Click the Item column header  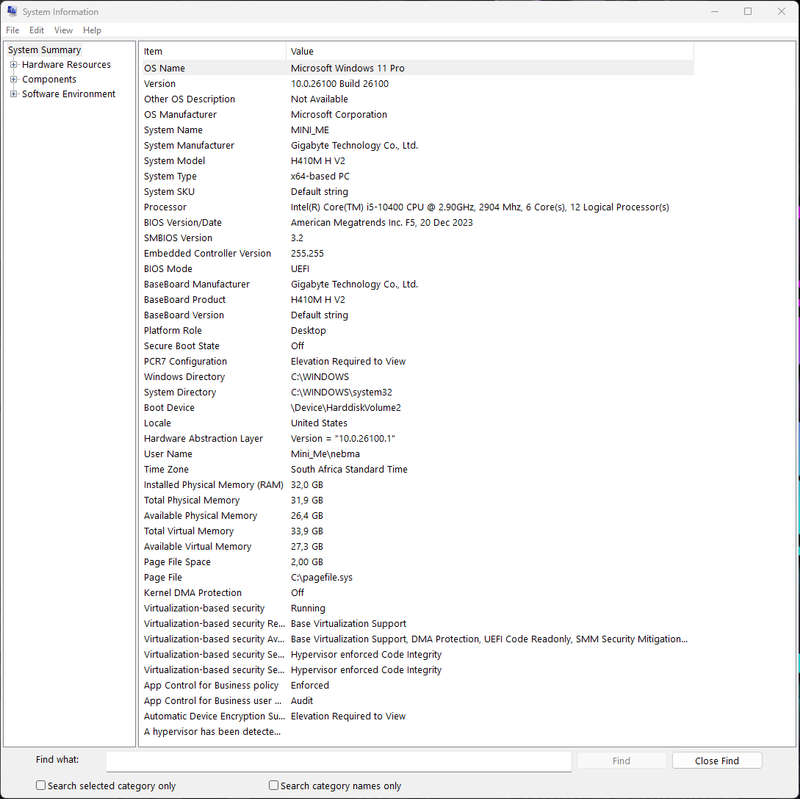214,51
